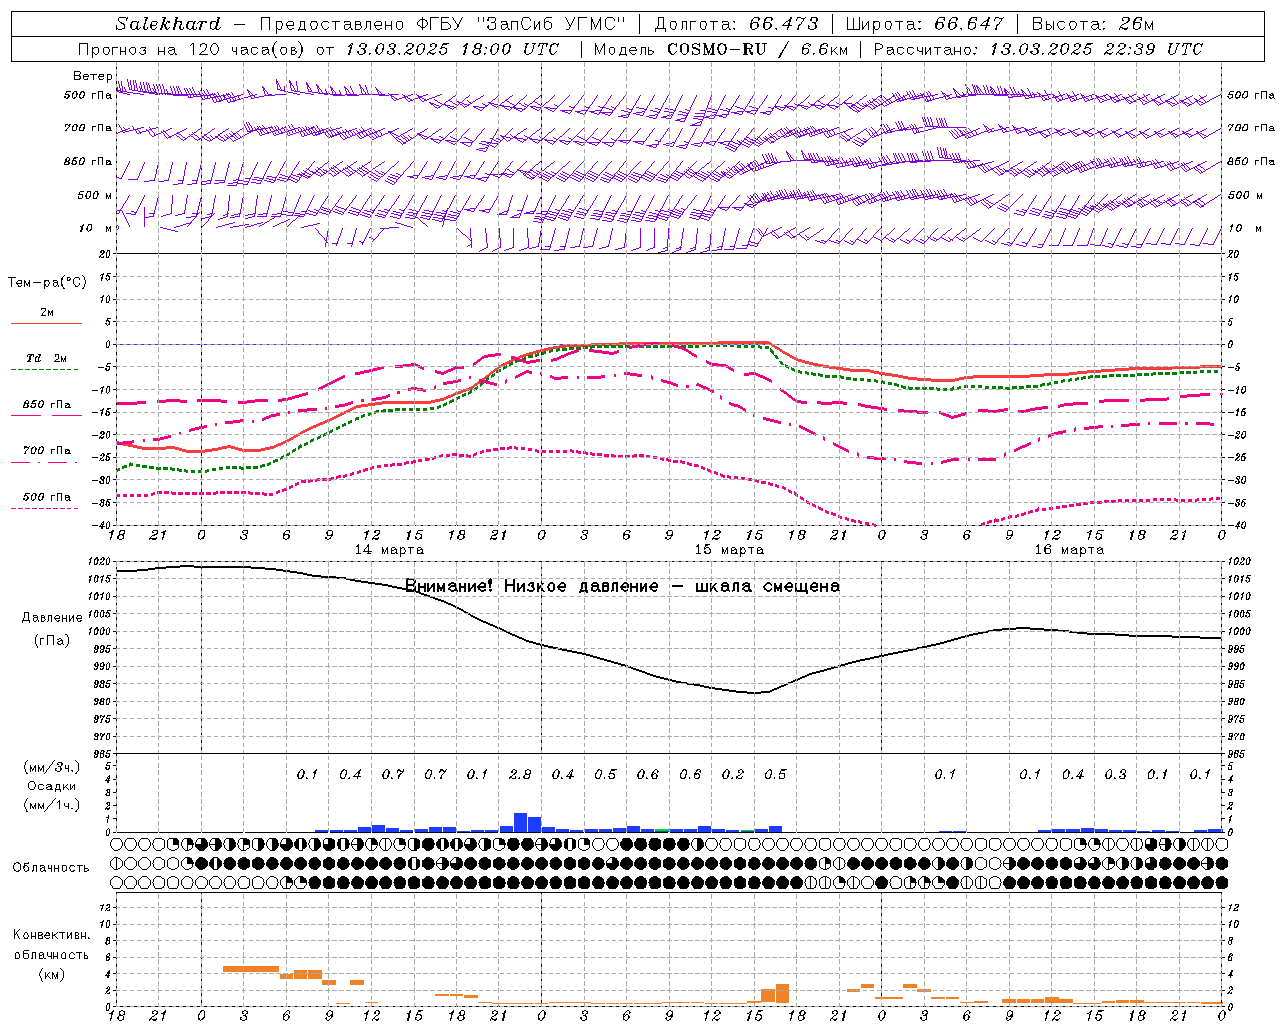Click the "0.2" three-hour precipitation value

[733, 774]
